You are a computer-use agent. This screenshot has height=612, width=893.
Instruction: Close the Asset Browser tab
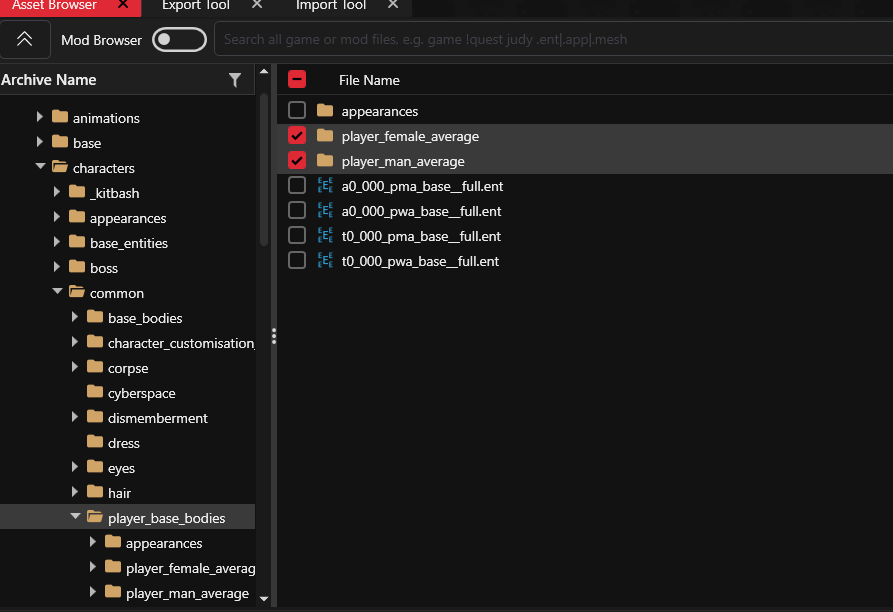click(123, 5)
